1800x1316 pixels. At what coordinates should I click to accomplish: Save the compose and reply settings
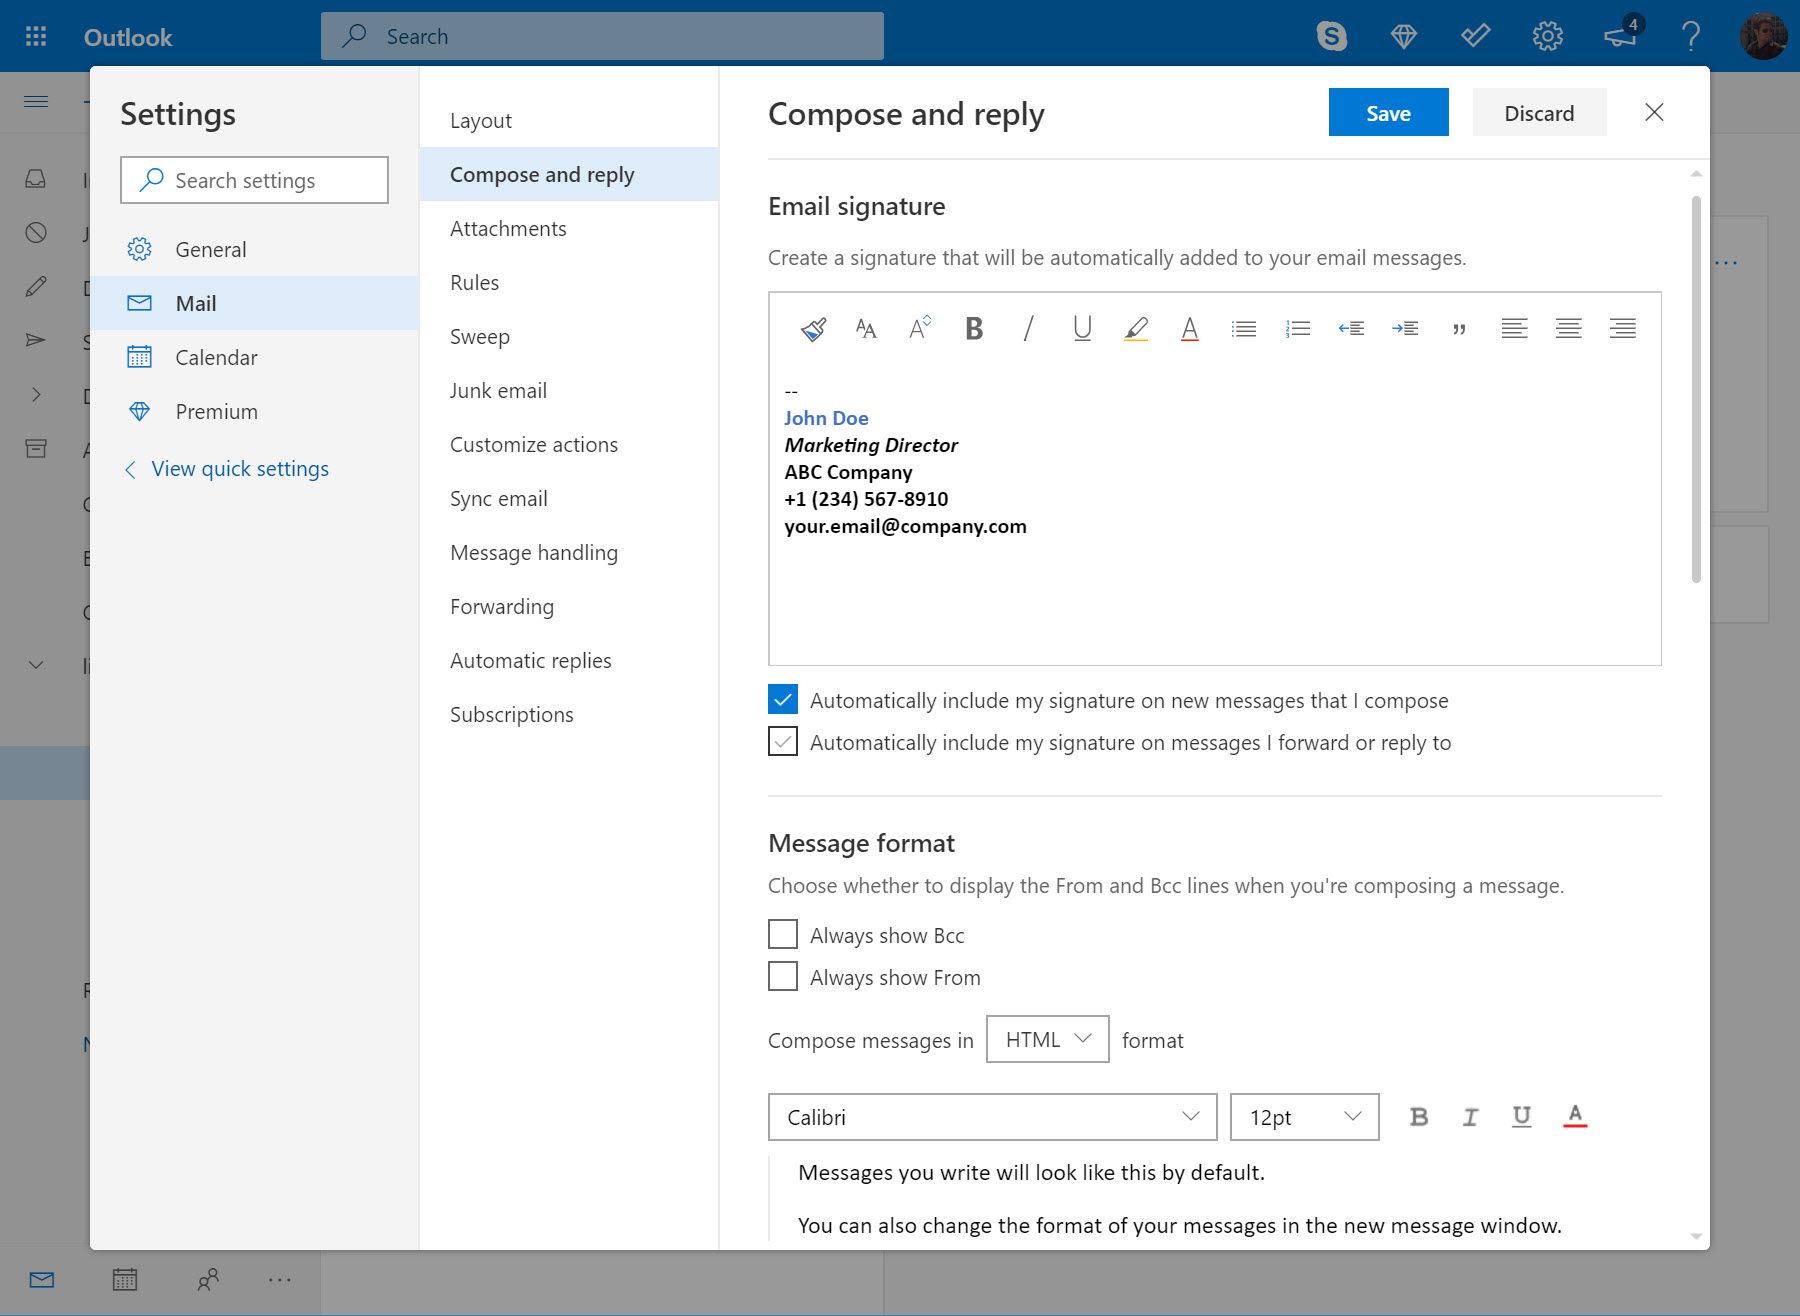(x=1387, y=112)
